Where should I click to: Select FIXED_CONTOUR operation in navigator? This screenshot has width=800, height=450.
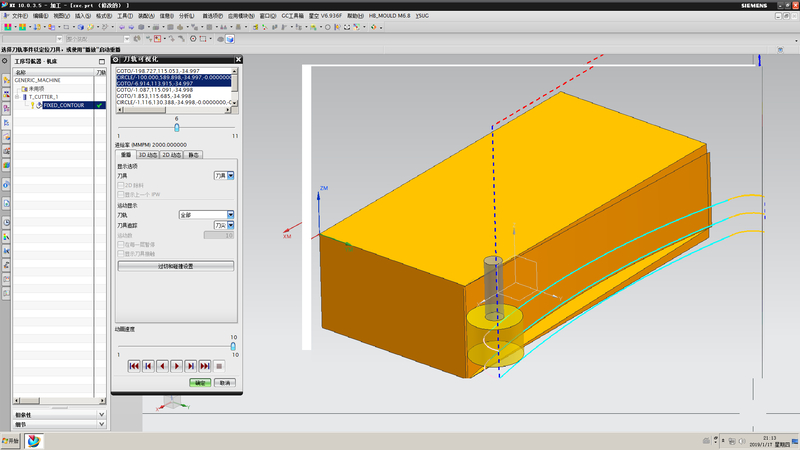click(x=63, y=105)
